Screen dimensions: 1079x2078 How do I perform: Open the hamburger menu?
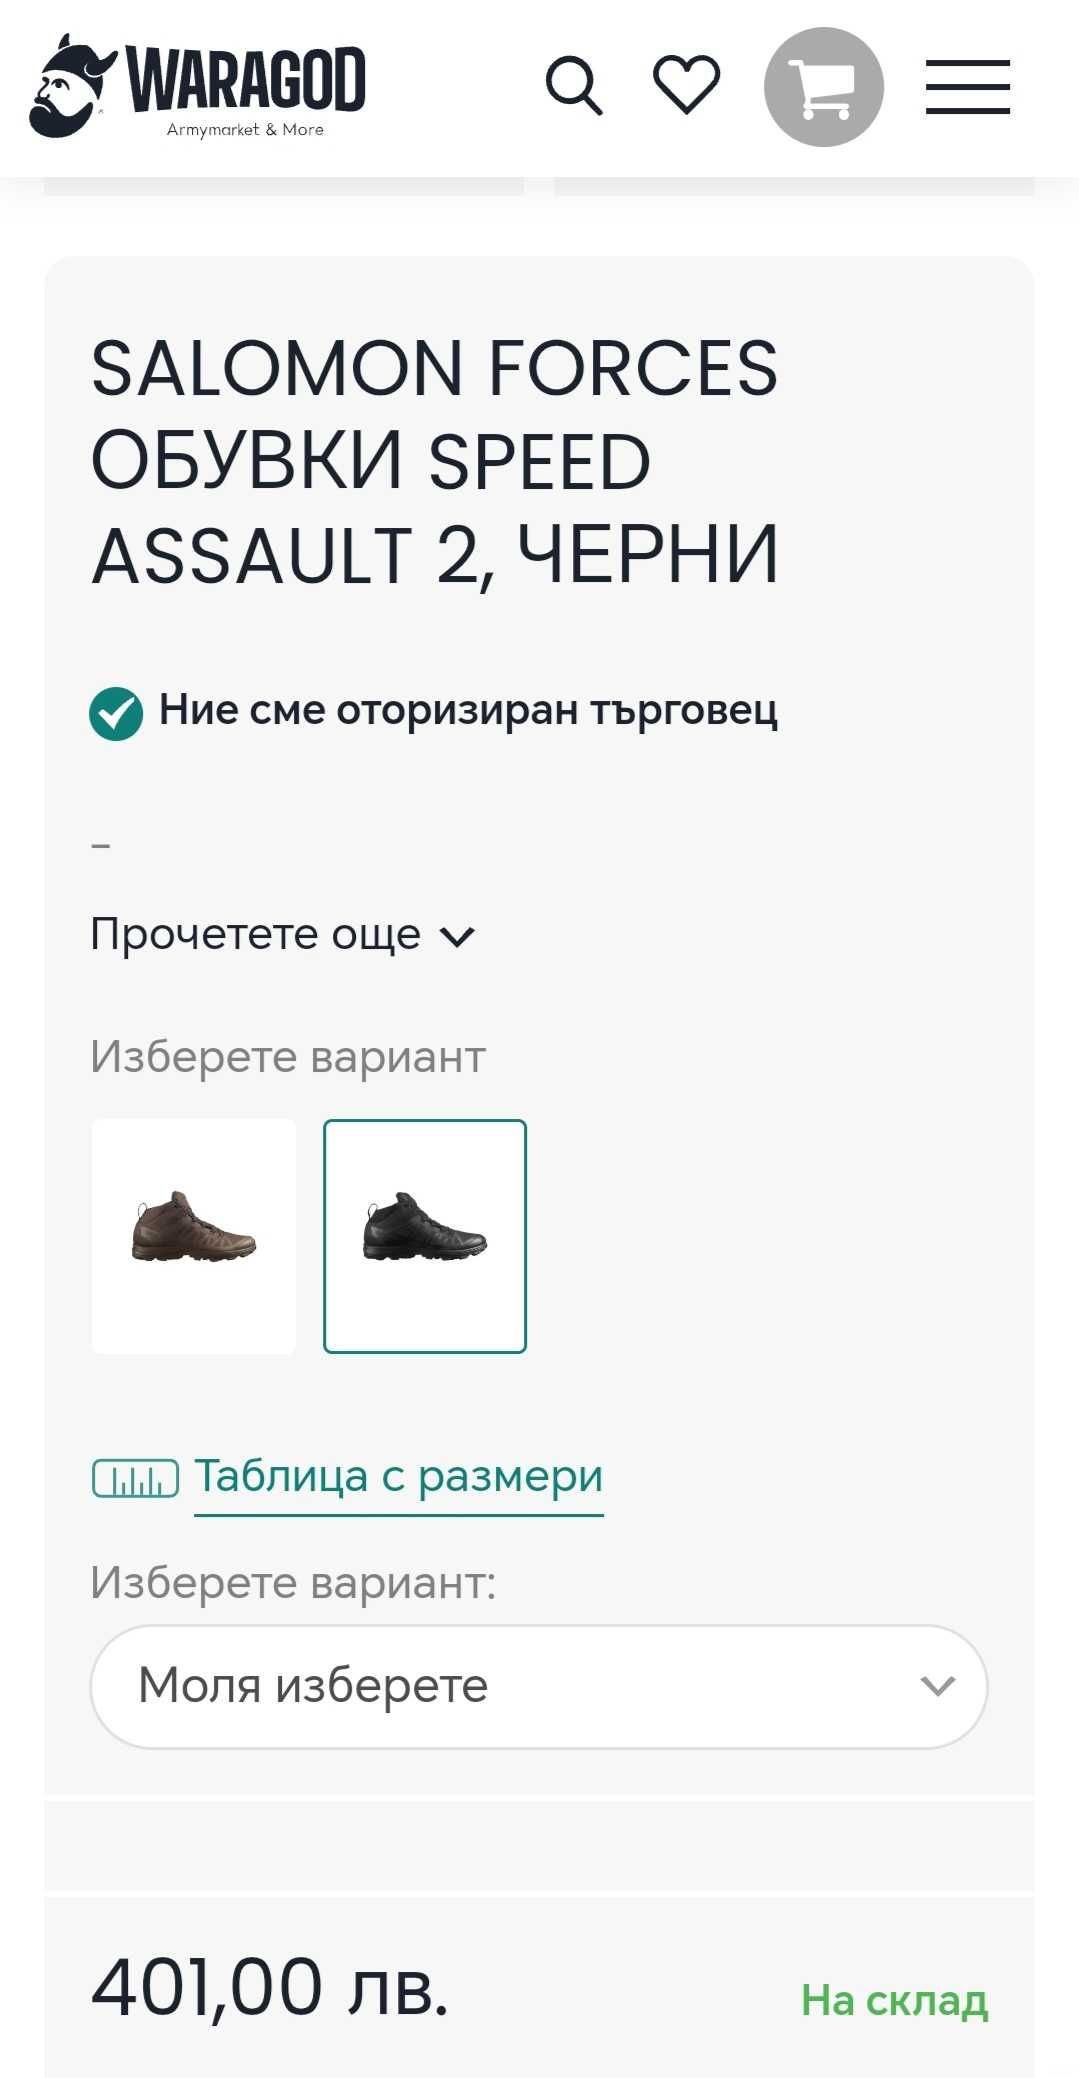(x=967, y=87)
